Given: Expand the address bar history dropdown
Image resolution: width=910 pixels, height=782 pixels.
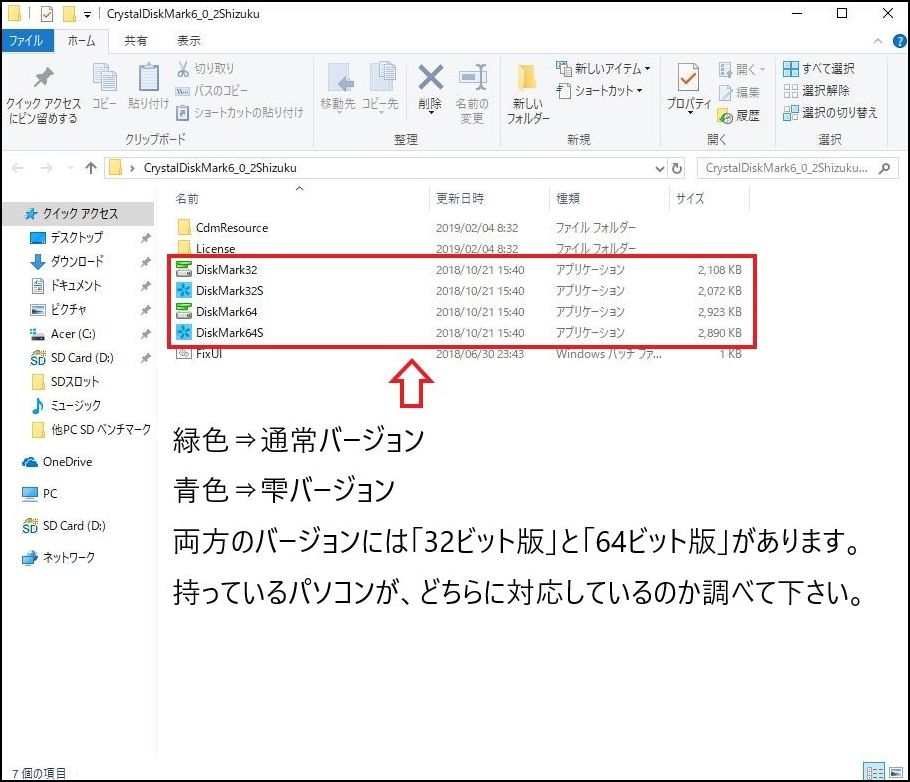Looking at the screenshot, I should coord(659,168).
